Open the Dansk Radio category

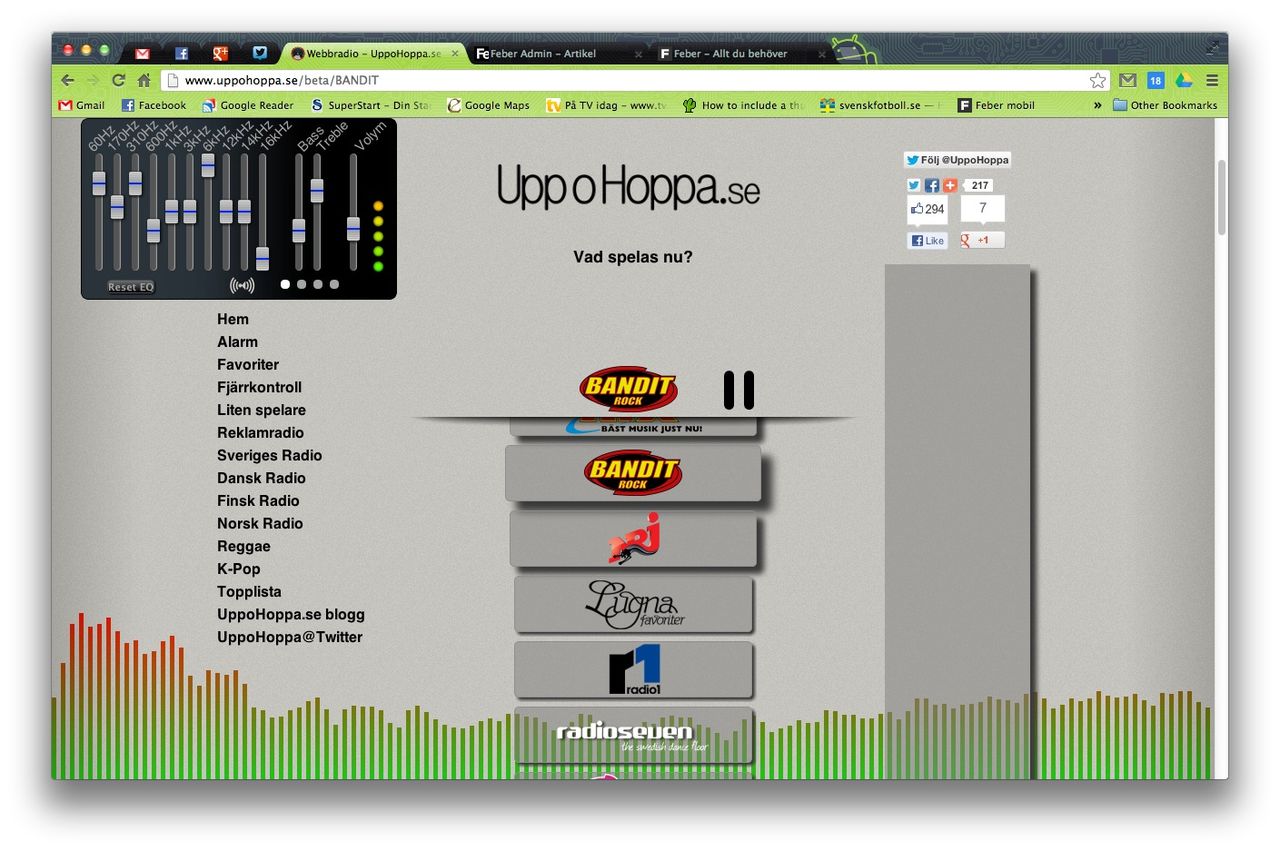[261, 478]
